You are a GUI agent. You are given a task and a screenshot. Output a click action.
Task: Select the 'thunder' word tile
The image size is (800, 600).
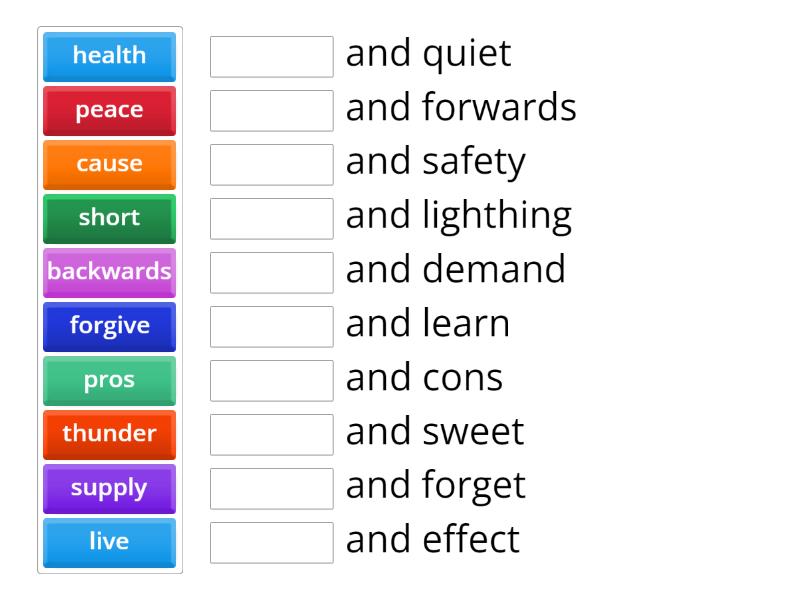tap(109, 434)
